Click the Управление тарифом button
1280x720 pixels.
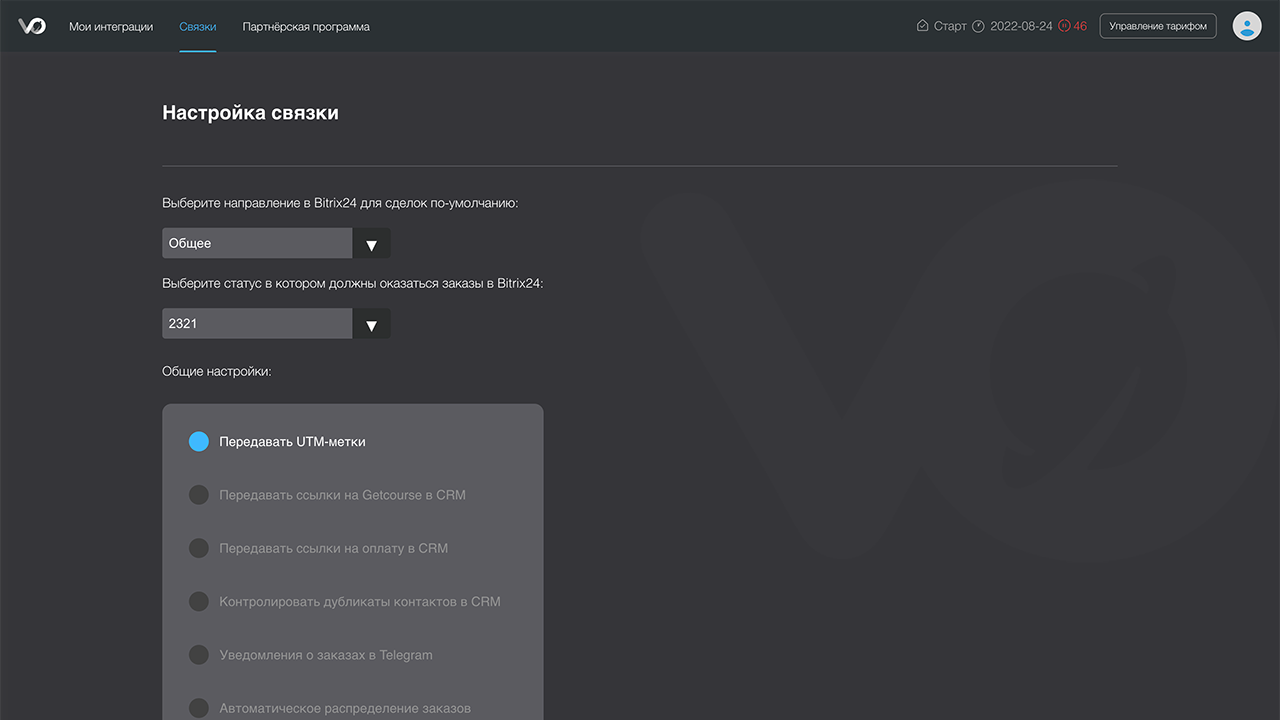pos(1158,26)
